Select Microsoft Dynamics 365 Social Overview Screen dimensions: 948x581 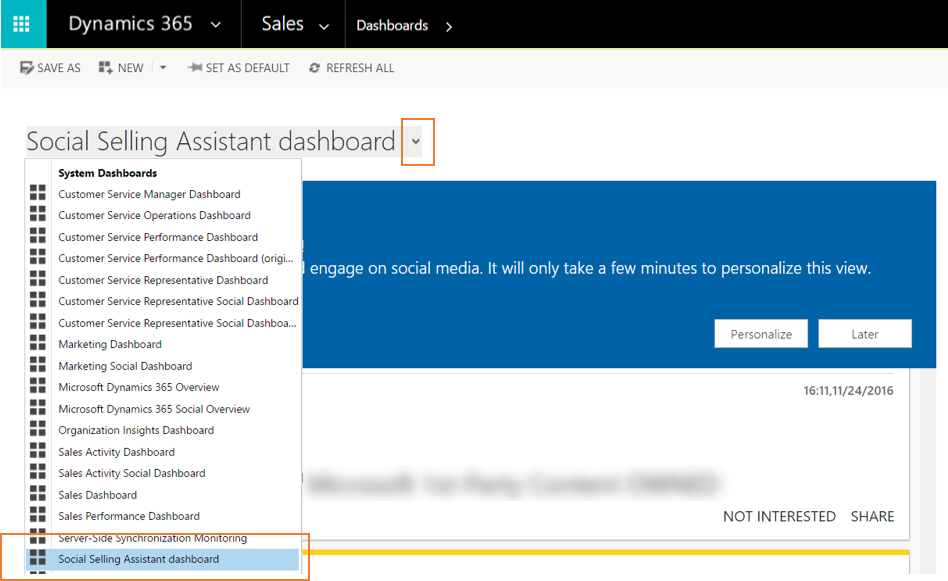154,409
